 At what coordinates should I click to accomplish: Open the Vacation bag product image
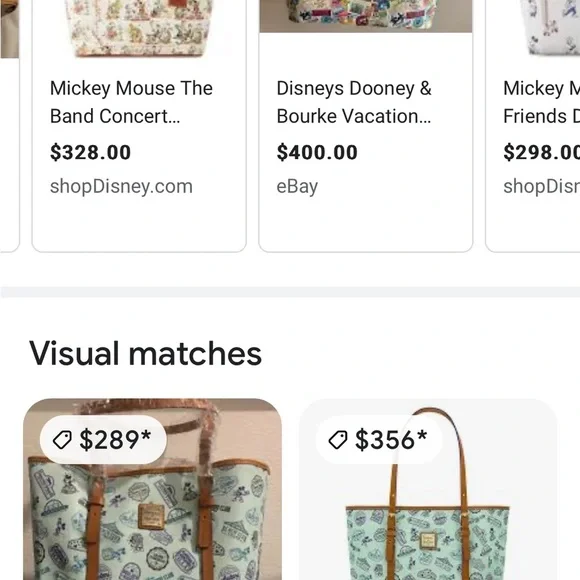tap(366, 16)
